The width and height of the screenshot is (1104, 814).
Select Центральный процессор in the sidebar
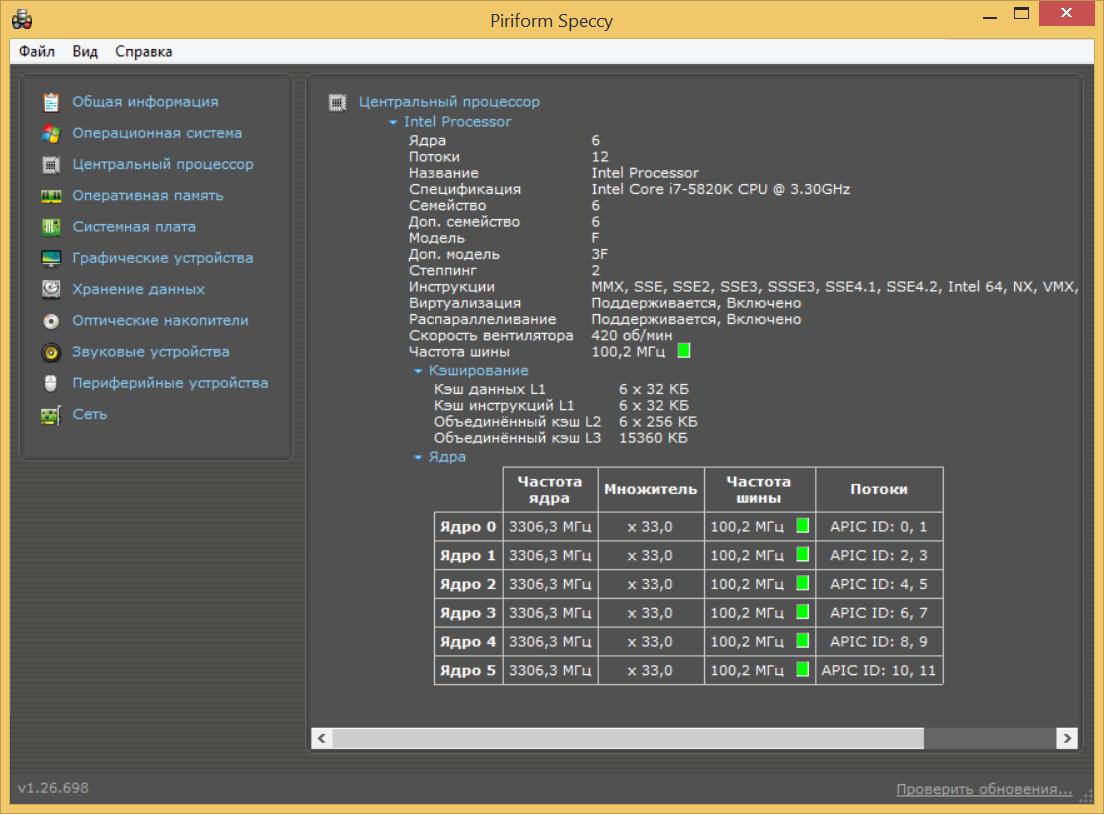coord(163,164)
